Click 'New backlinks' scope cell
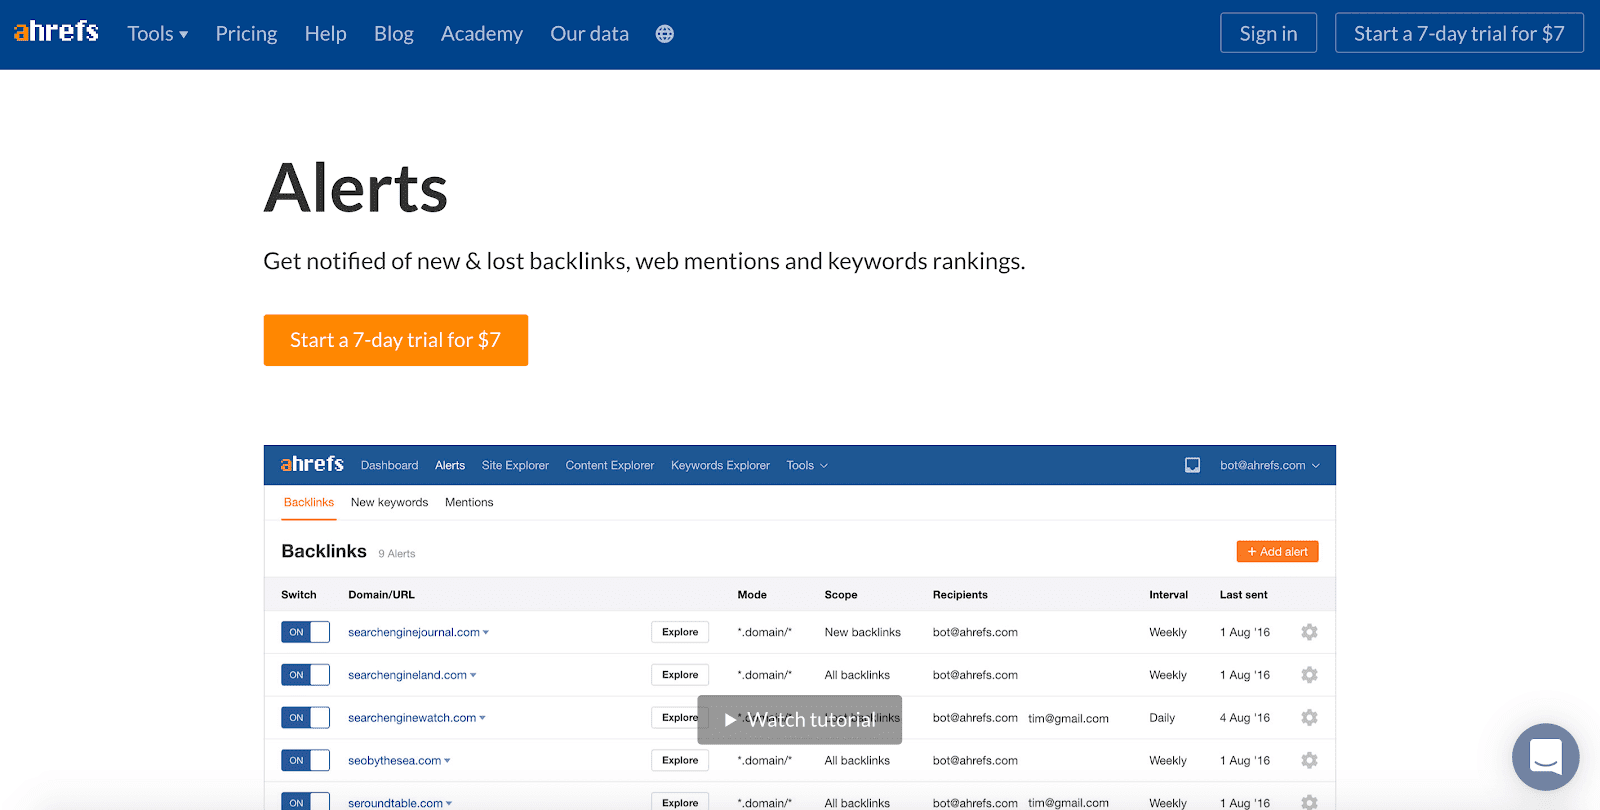 pos(862,633)
